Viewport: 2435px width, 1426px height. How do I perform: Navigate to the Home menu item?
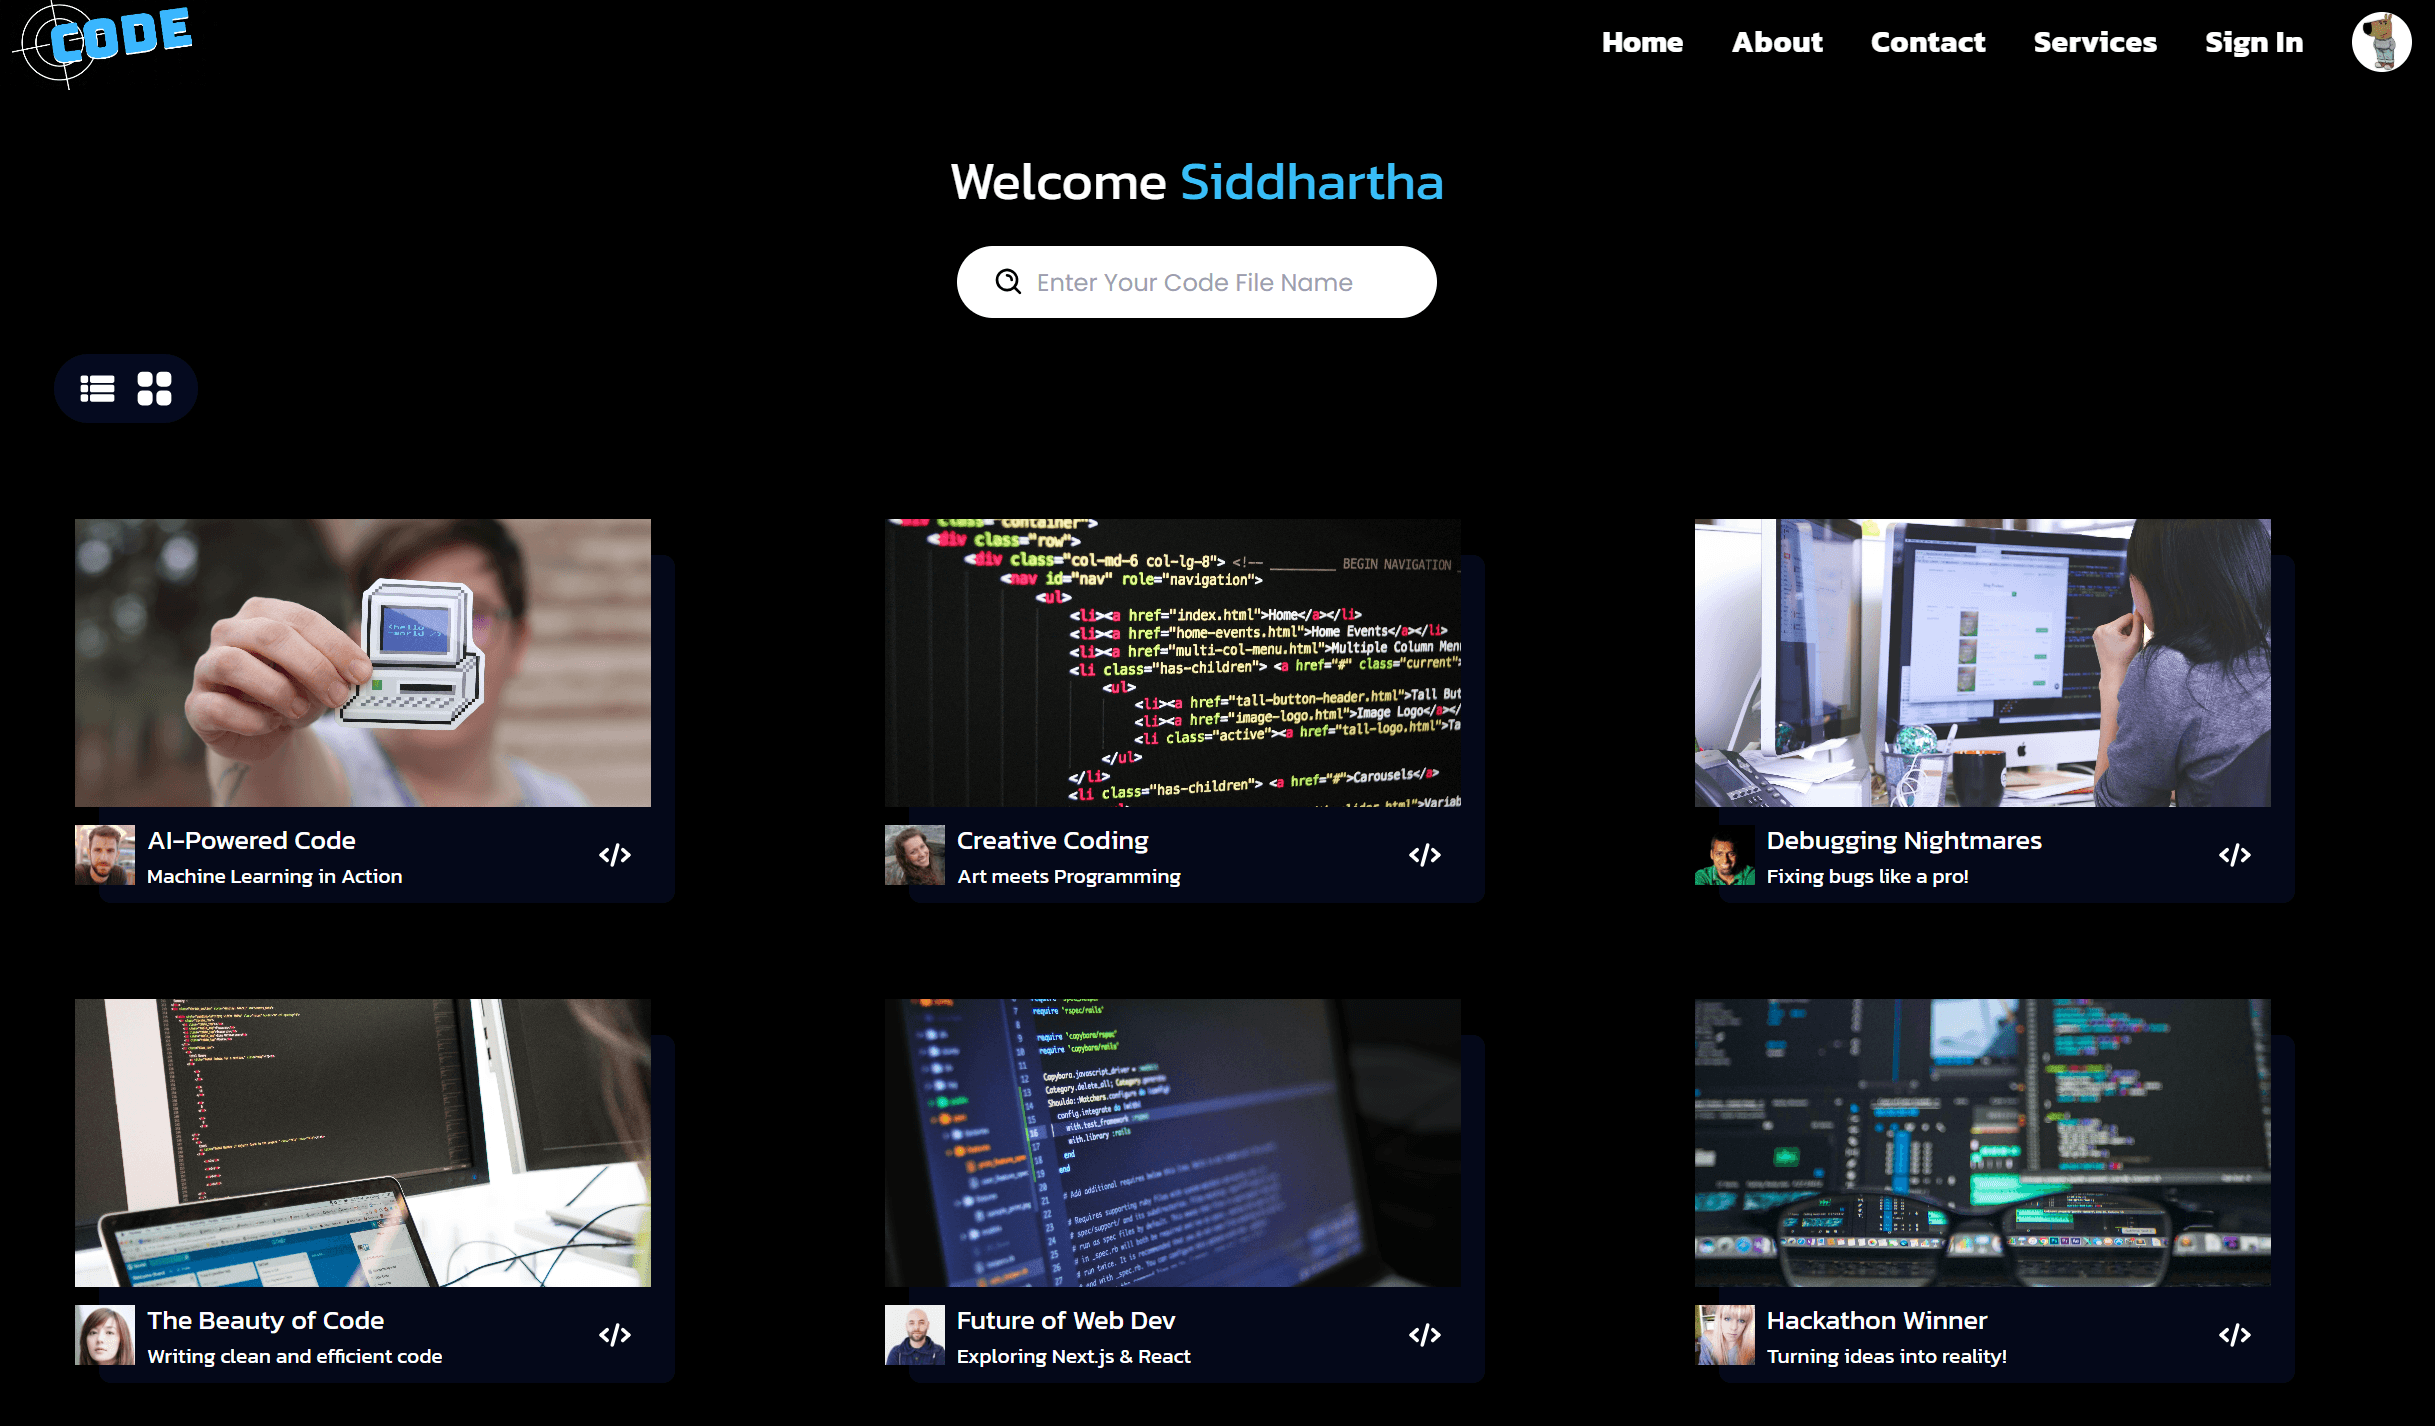(x=1643, y=42)
